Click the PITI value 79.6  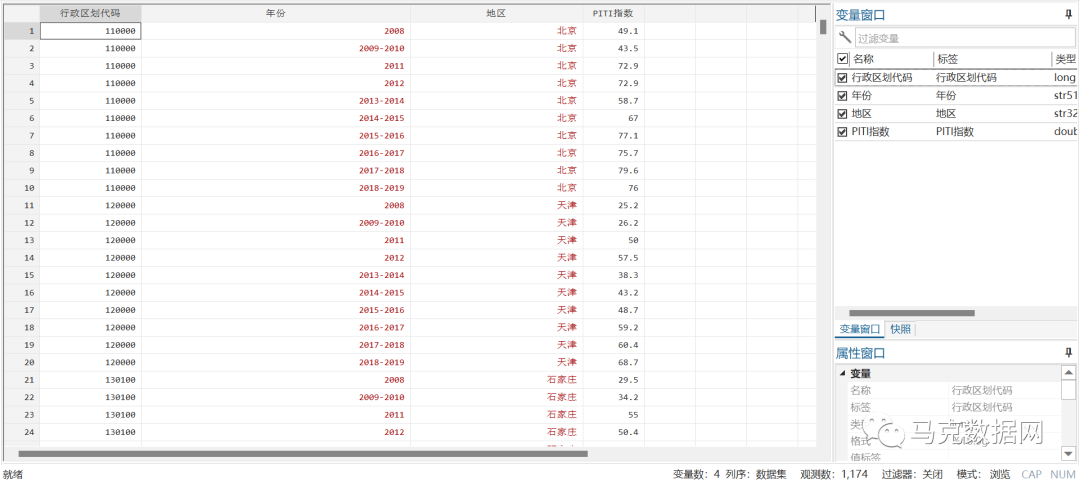(x=613, y=170)
